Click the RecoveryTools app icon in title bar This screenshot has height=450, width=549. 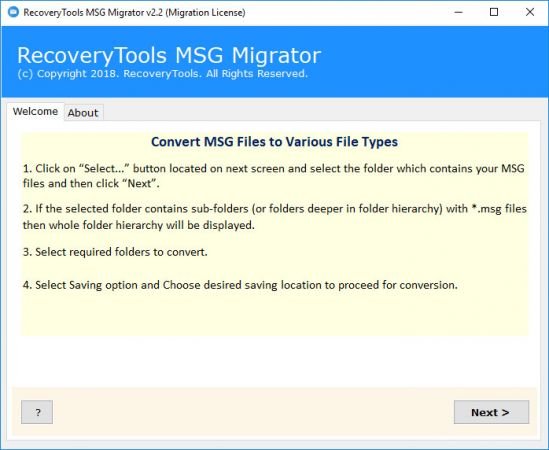pos(13,12)
